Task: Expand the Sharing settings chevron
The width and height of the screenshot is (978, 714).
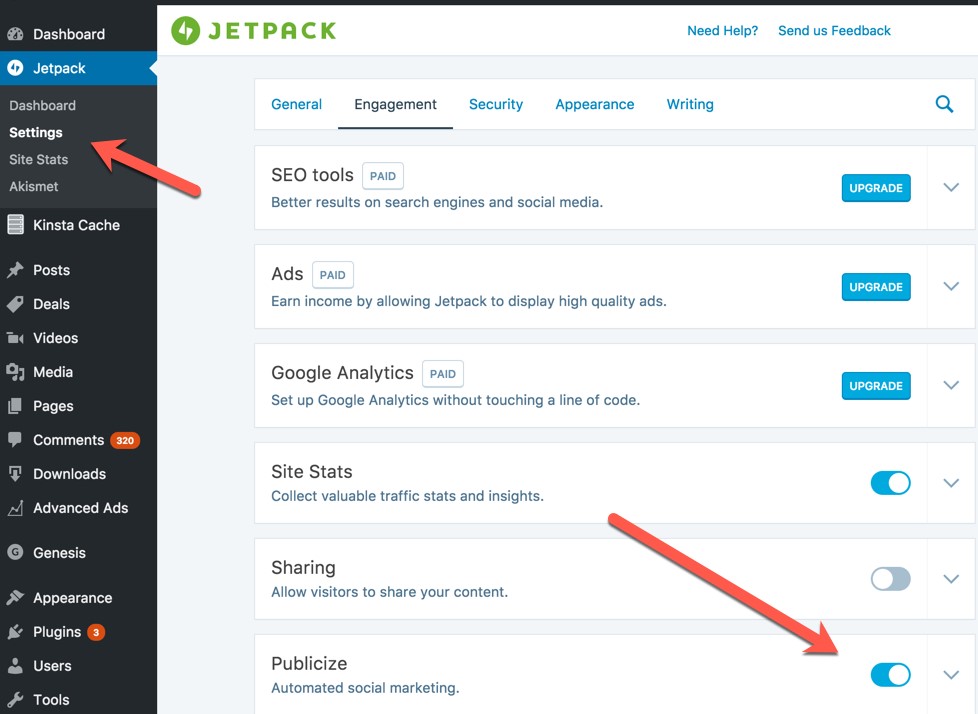Action: coord(951,579)
